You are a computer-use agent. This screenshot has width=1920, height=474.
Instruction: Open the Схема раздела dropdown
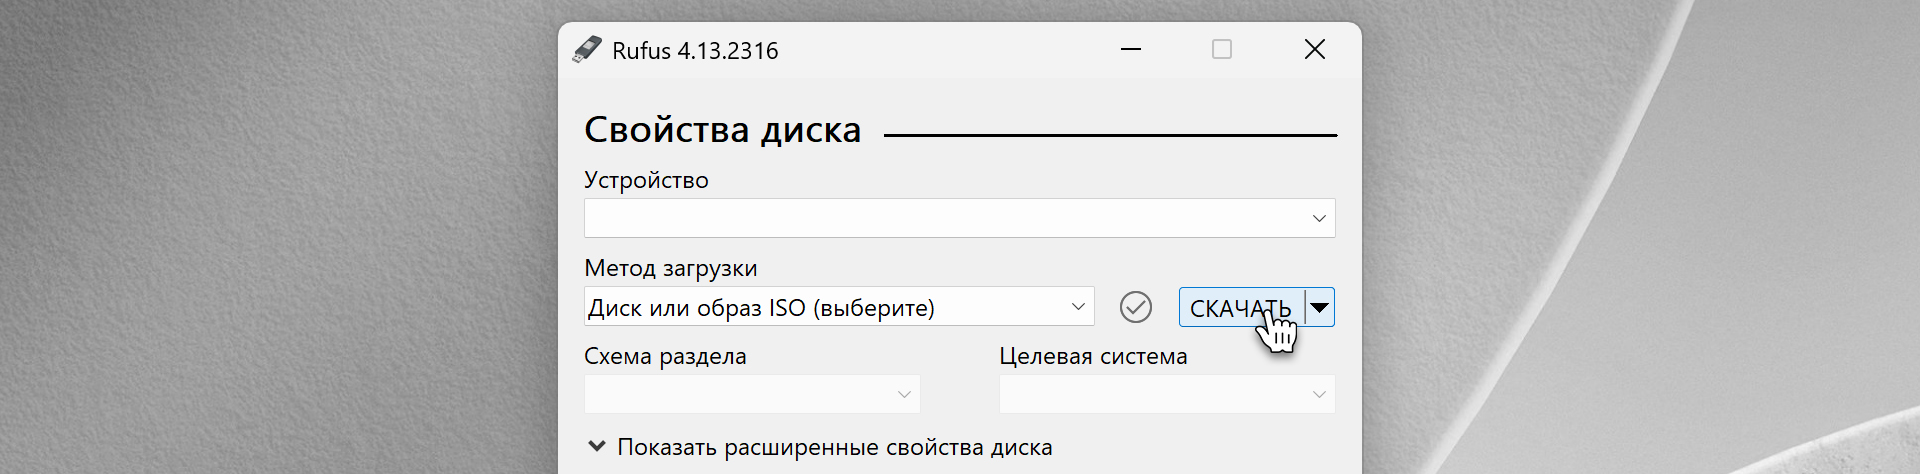pos(751,394)
